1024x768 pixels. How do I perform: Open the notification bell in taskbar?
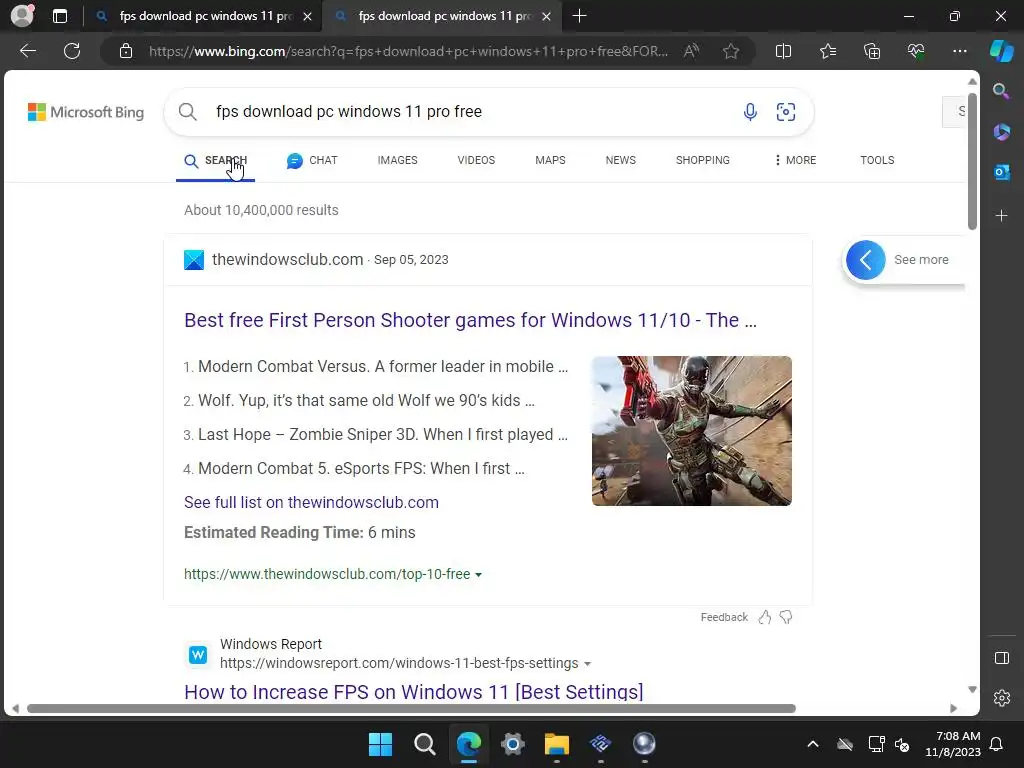pos(997,744)
